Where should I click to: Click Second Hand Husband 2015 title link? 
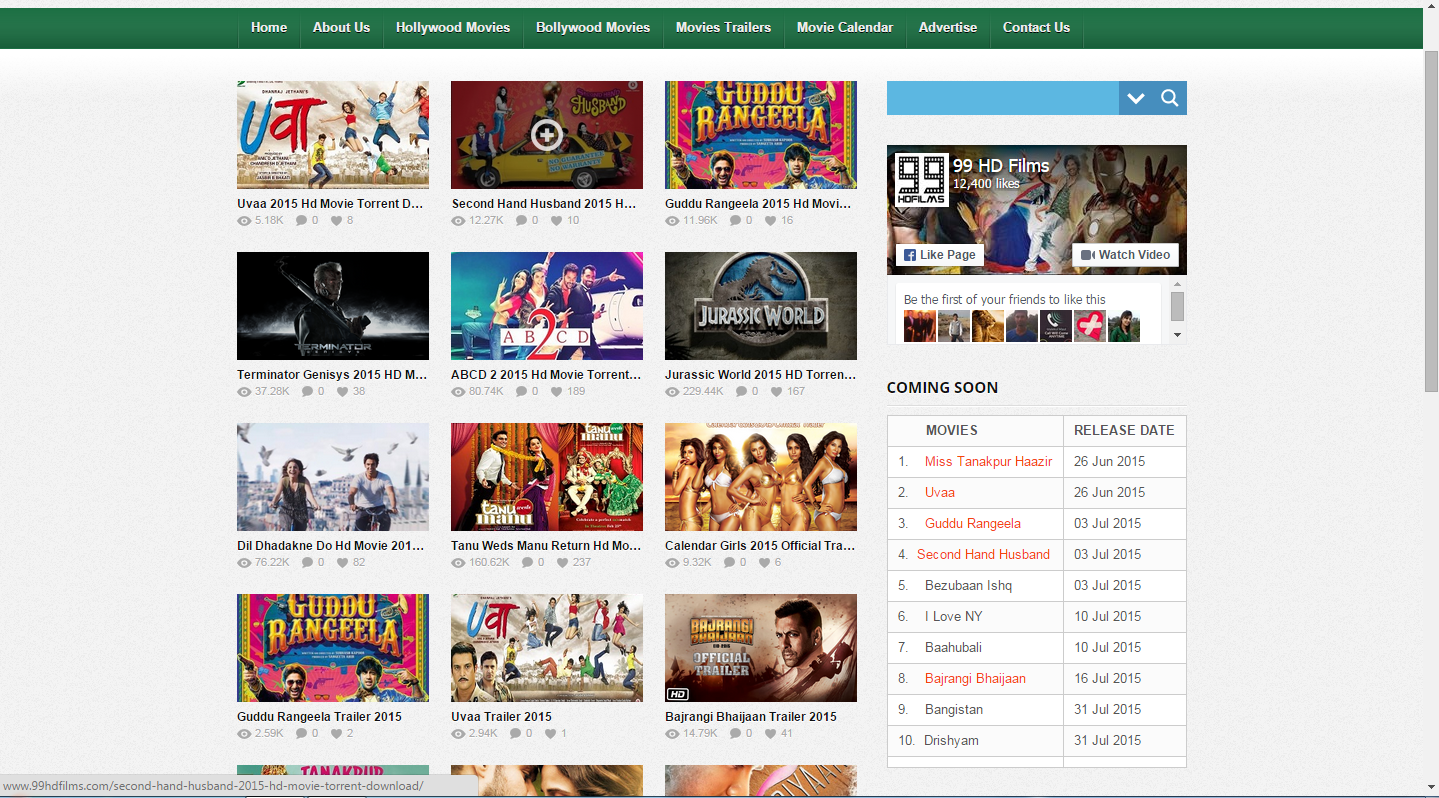pyautogui.click(x=544, y=204)
